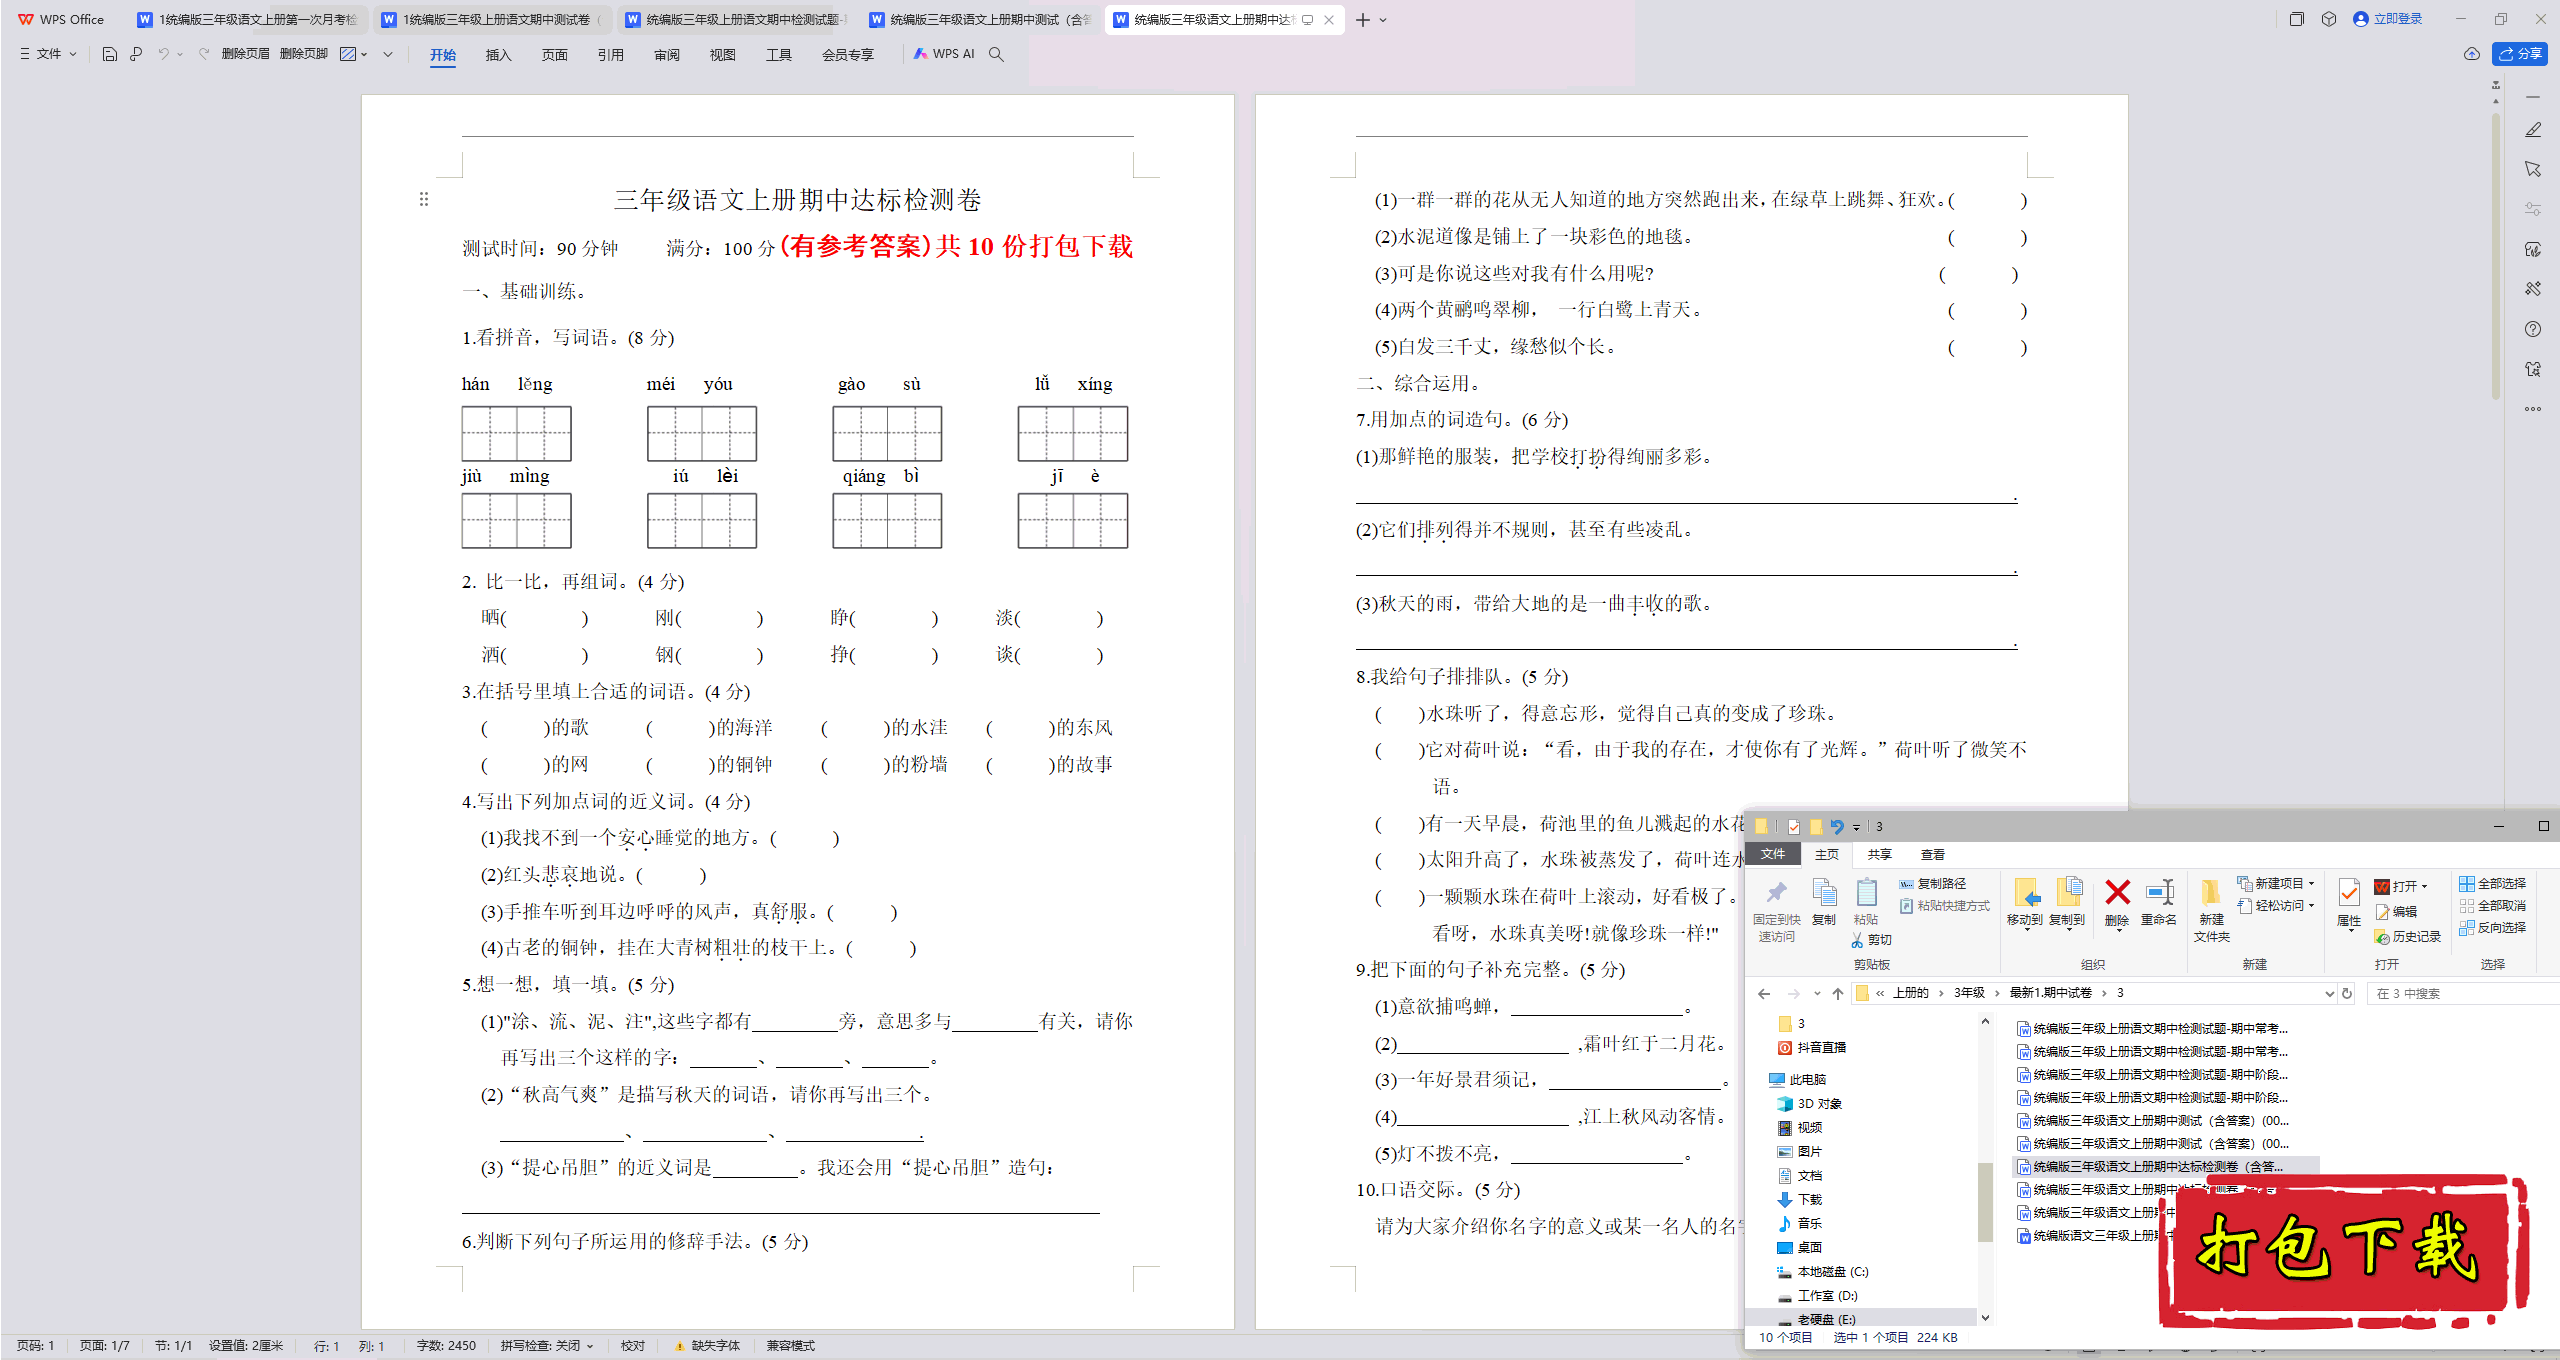This screenshot has width=2560, height=1360.
Task: Click the three-dots more icon in right sidebar
Action: [x=2533, y=409]
